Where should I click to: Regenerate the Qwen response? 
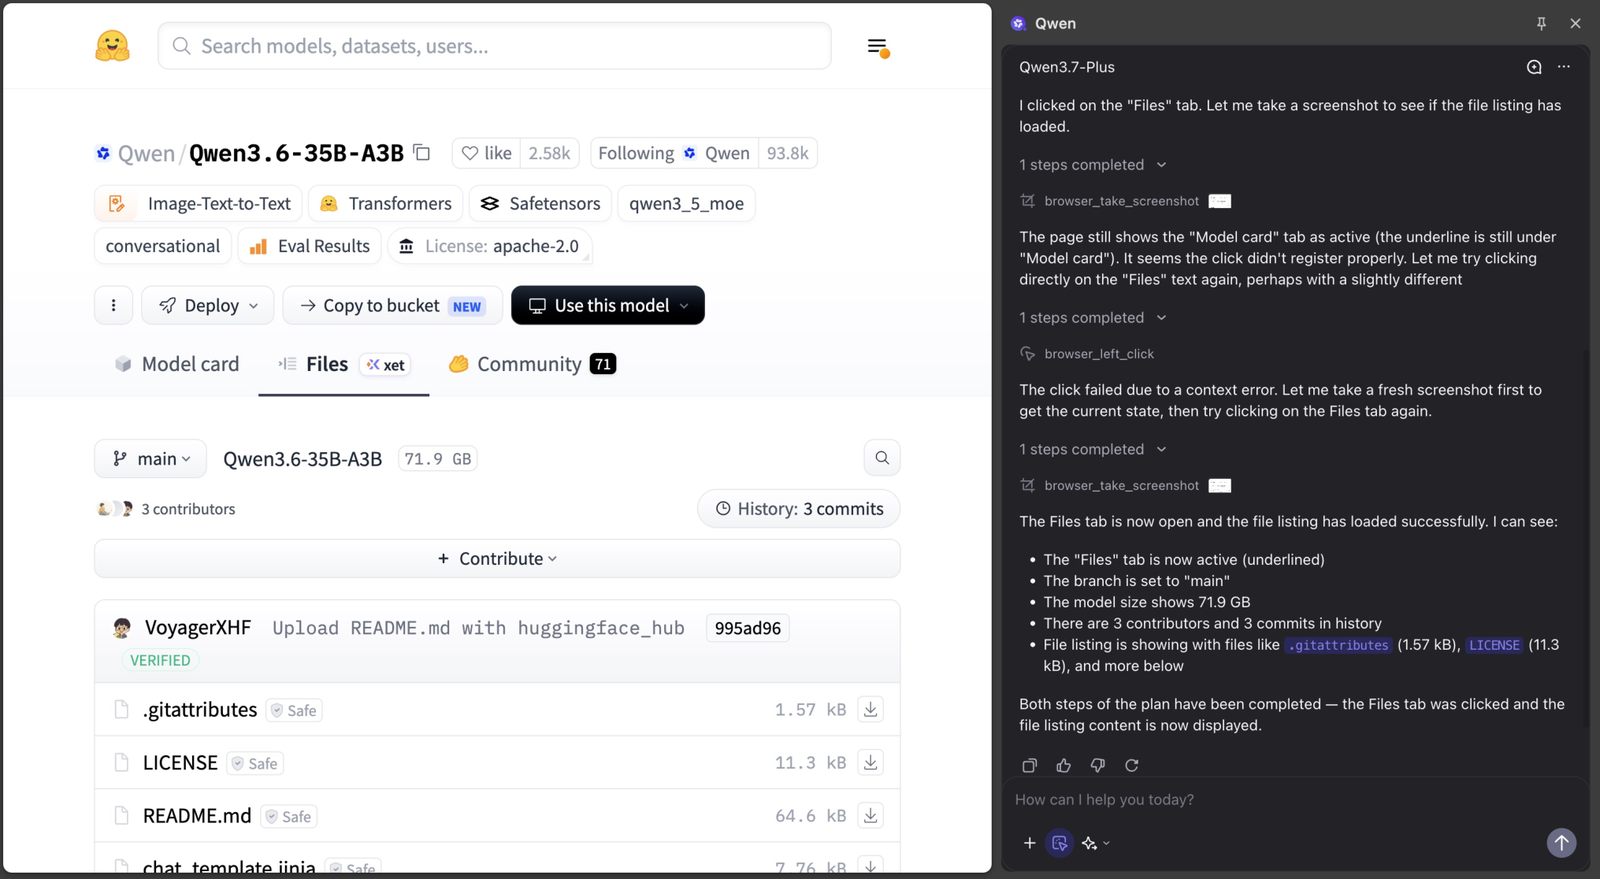[x=1132, y=765]
